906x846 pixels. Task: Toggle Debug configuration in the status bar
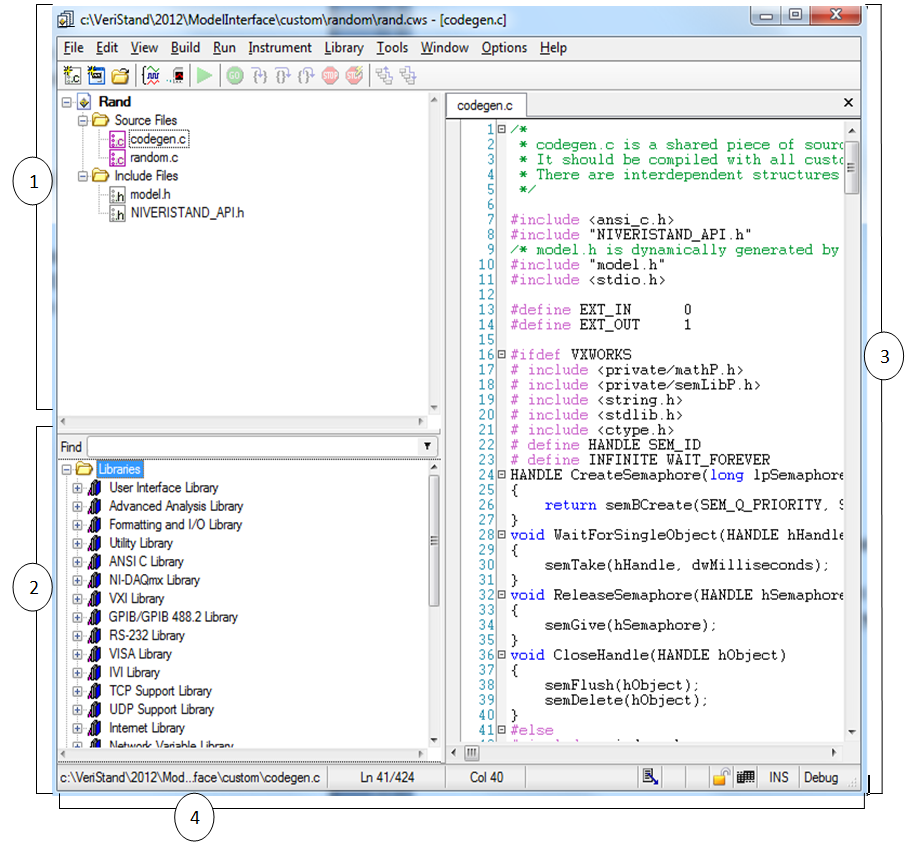pos(821,777)
